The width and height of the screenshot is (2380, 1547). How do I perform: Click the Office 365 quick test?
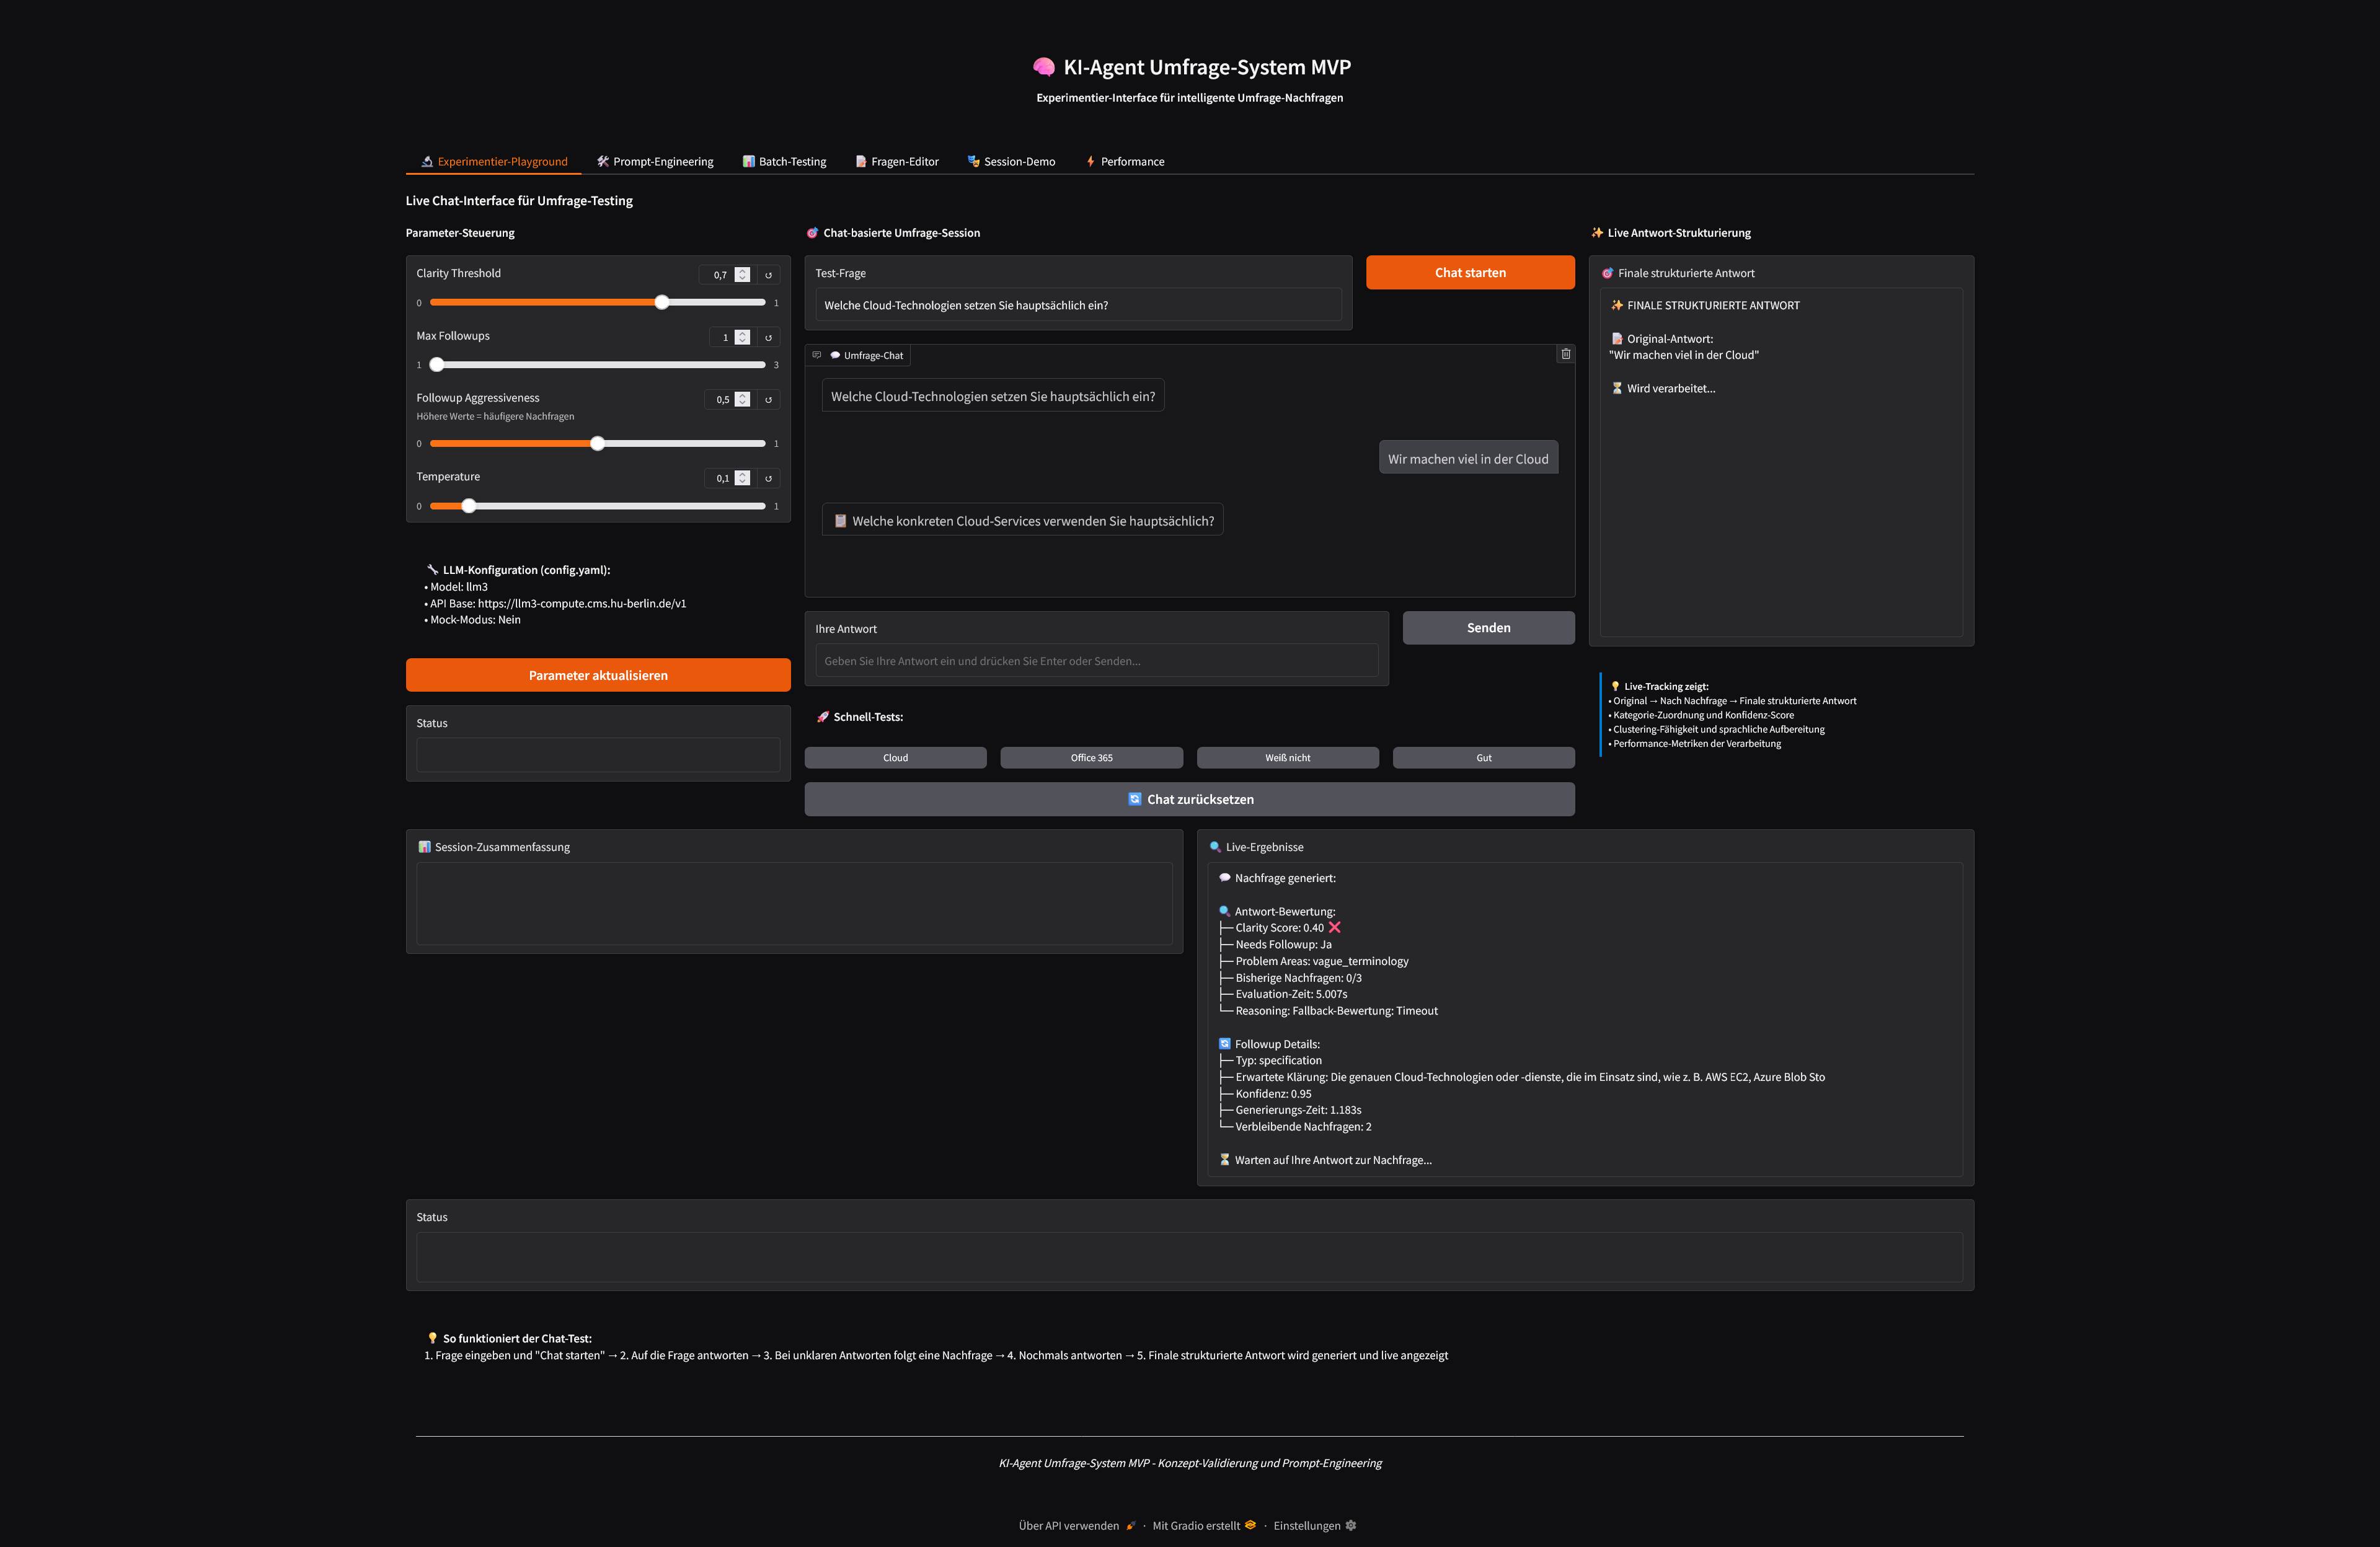[x=1091, y=757]
